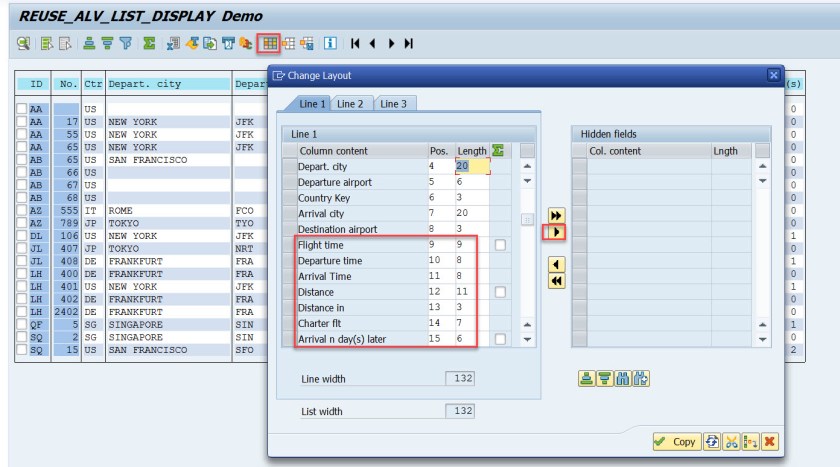Check the first AA row checkbox in list
Viewport: 840px width, 467px height.
[x=21, y=109]
